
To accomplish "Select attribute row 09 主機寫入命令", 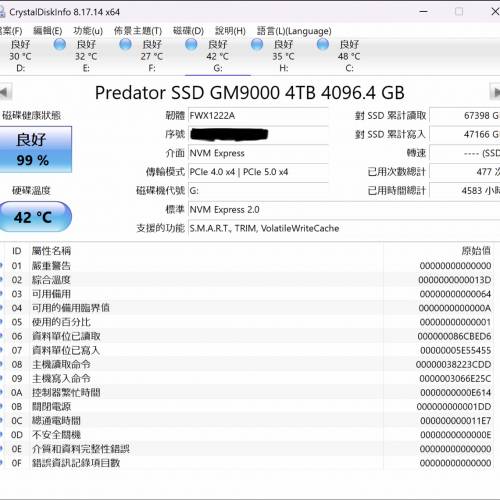I will (247, 379).
